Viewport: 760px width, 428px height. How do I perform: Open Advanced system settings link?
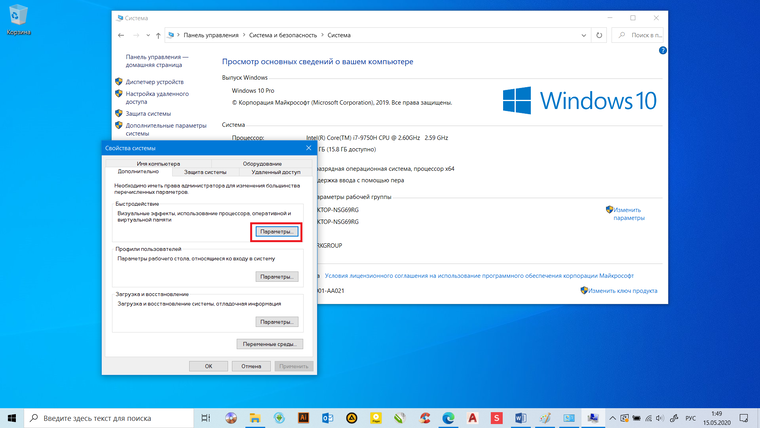point(166,129)
